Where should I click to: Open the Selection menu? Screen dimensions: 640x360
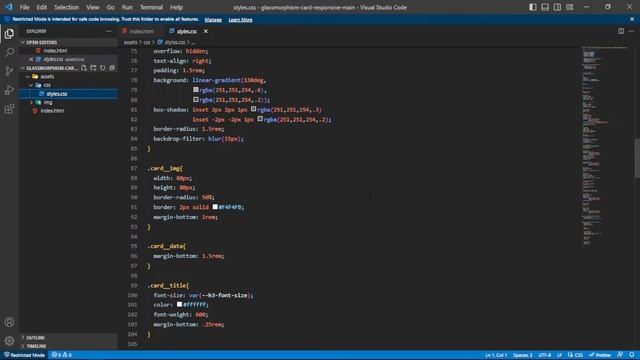(67, 7)
